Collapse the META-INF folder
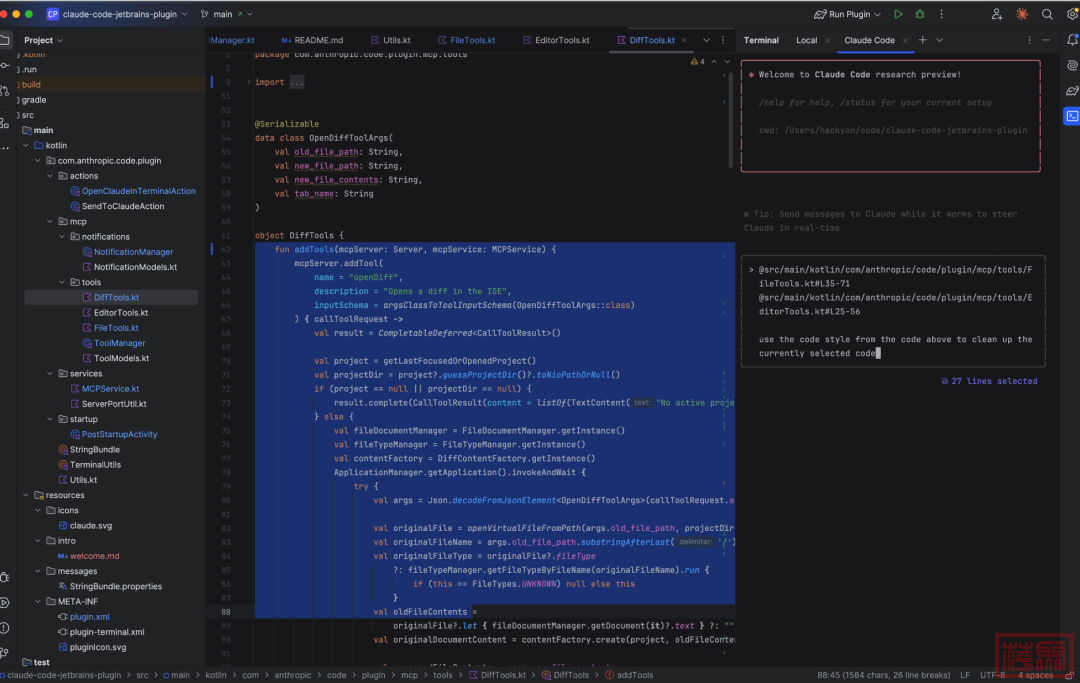The height and width of the screenshot is (683, 1080). (38, 601)
